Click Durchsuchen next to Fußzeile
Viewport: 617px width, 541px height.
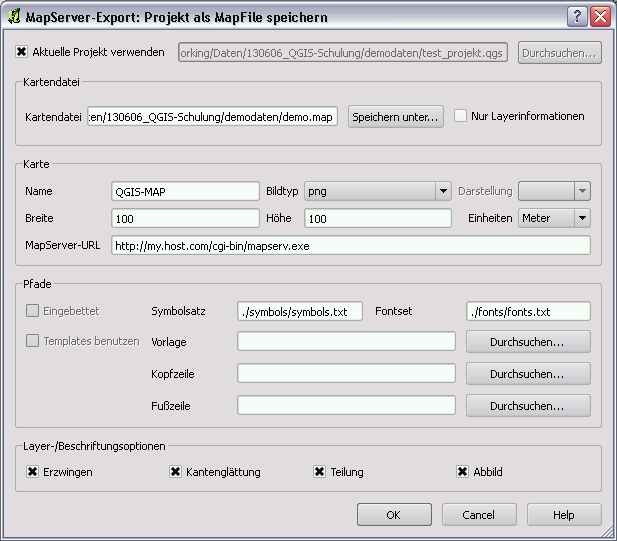coord(527,406)
